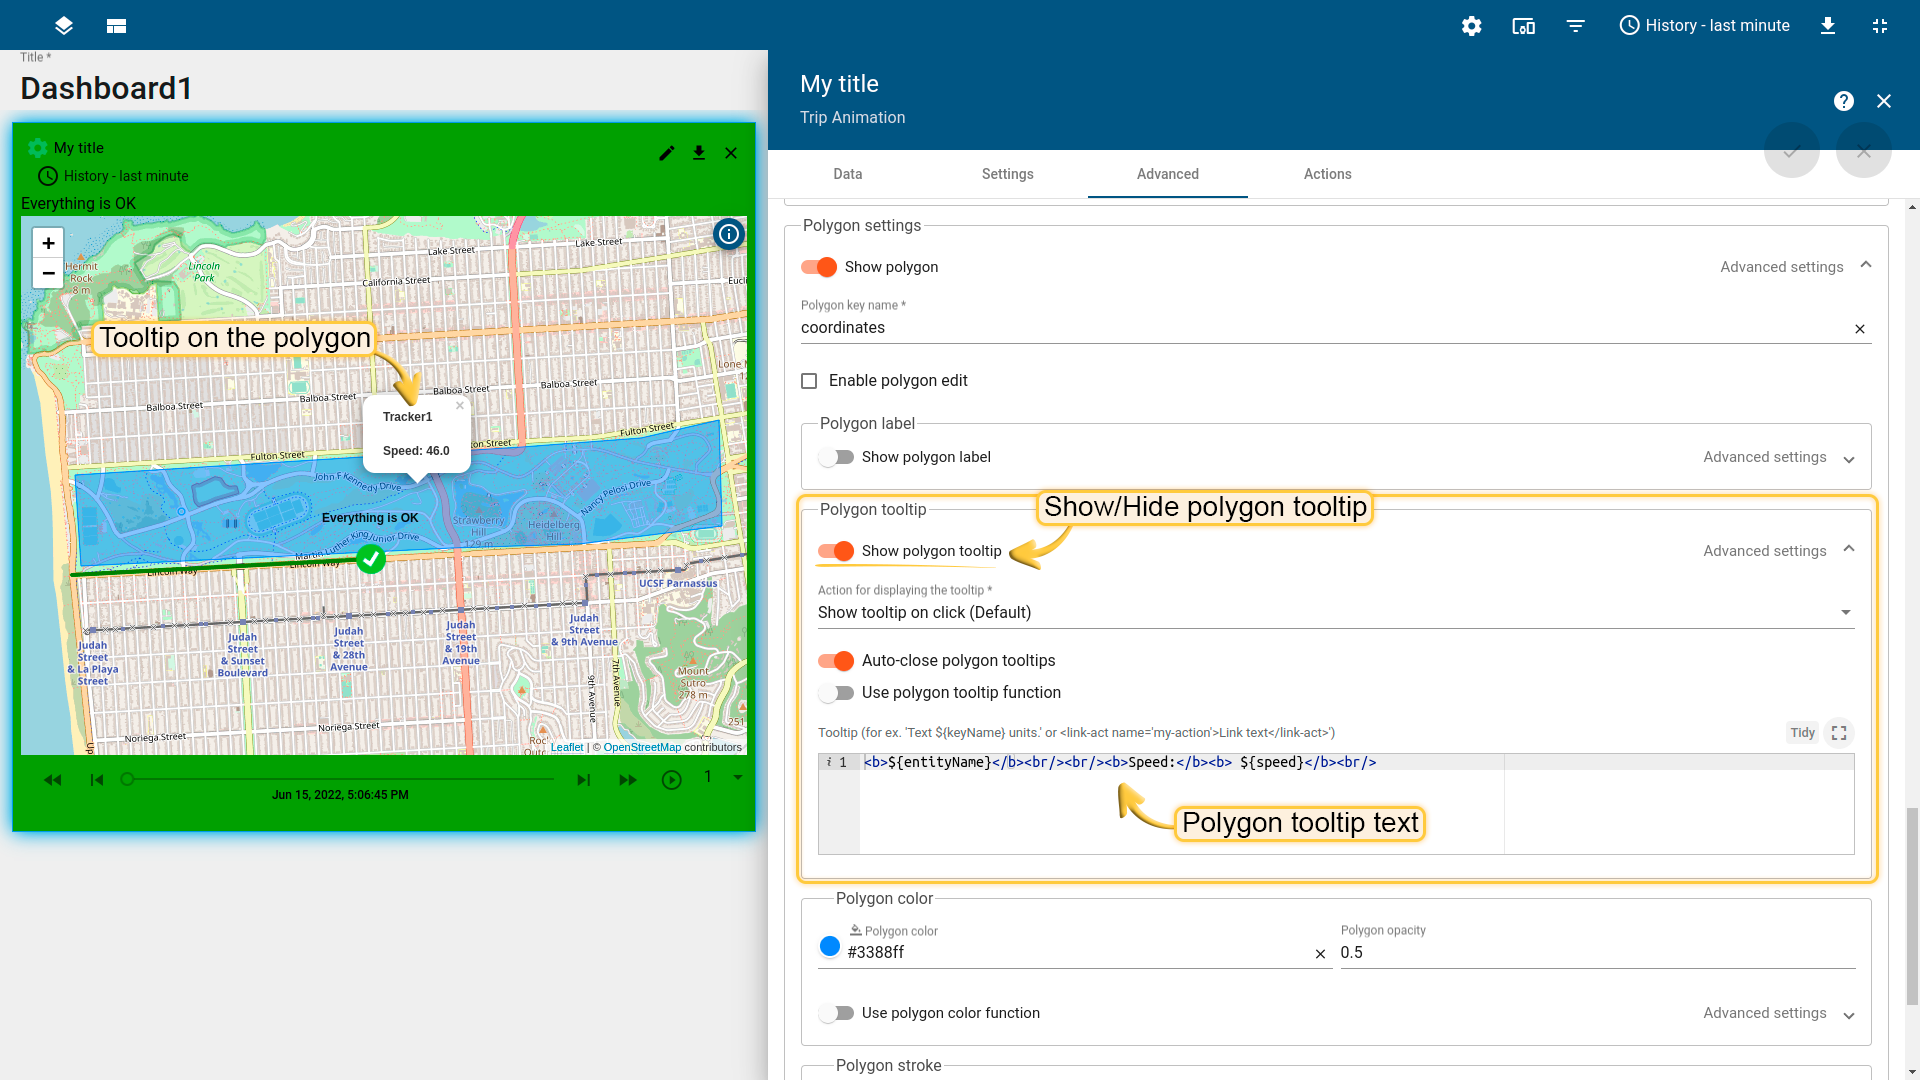Enable polygon edit checkbox

(809, 381)
